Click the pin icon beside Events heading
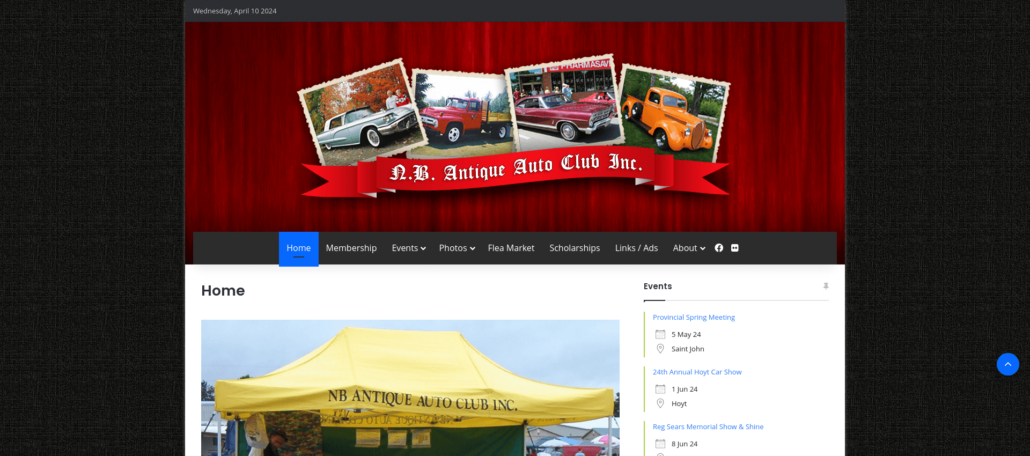Image resolution: width=1030 pixels, height=456 pixels. coord(825,286)
